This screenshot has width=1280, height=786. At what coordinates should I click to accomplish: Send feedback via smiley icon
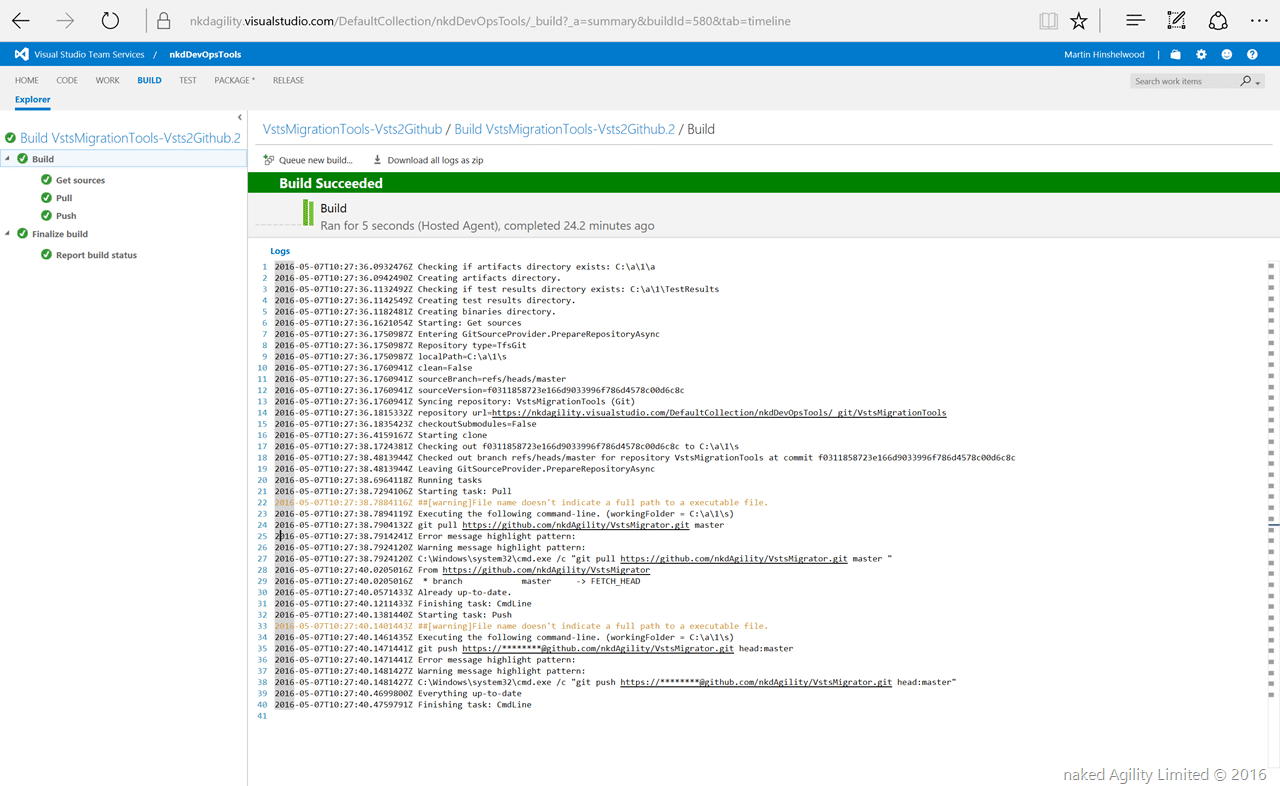[x=1227, y=55]
